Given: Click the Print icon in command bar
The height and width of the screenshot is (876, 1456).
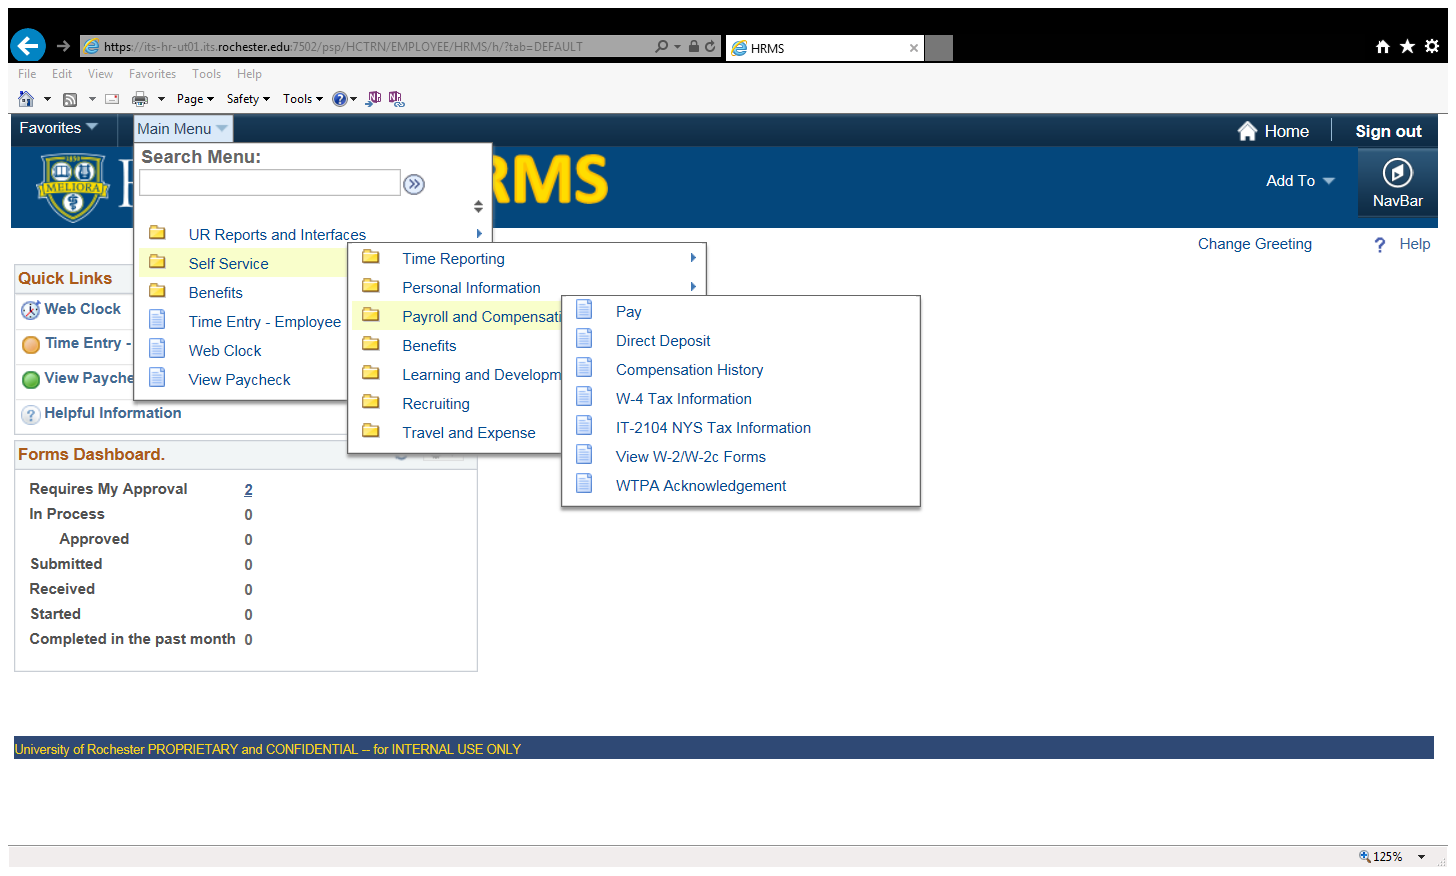Looking at the screenshot, I should pyautogui.click(x=140, y=99).
